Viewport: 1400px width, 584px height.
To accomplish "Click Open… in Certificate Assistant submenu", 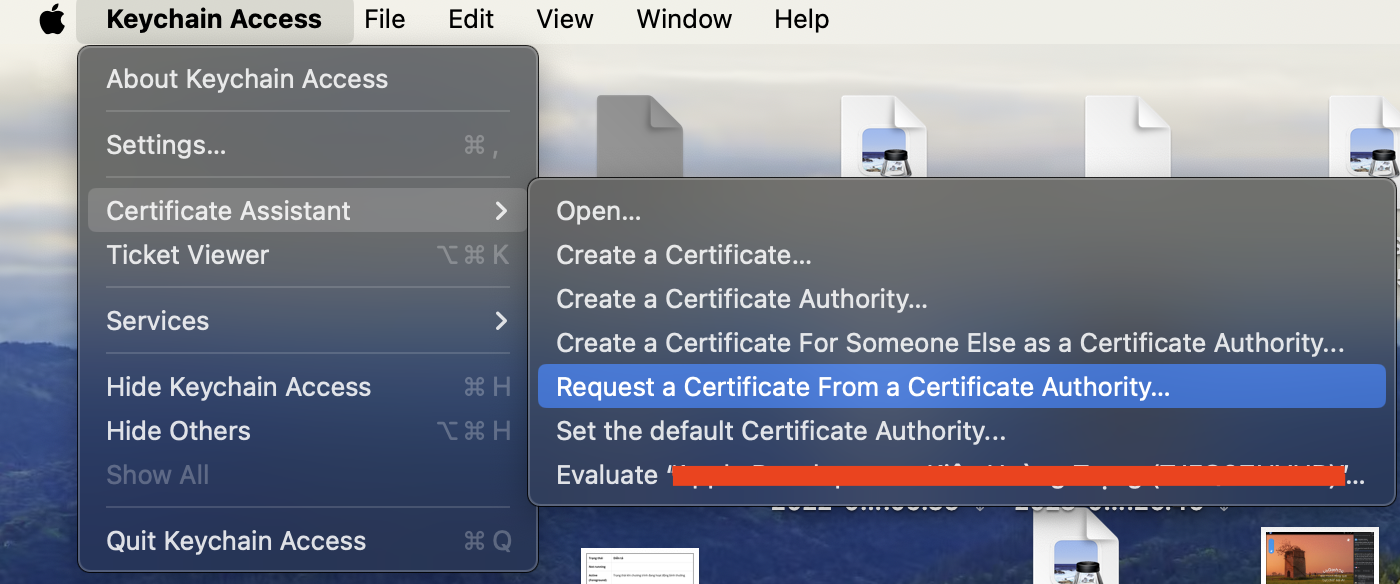I will [x=962, y=211].
